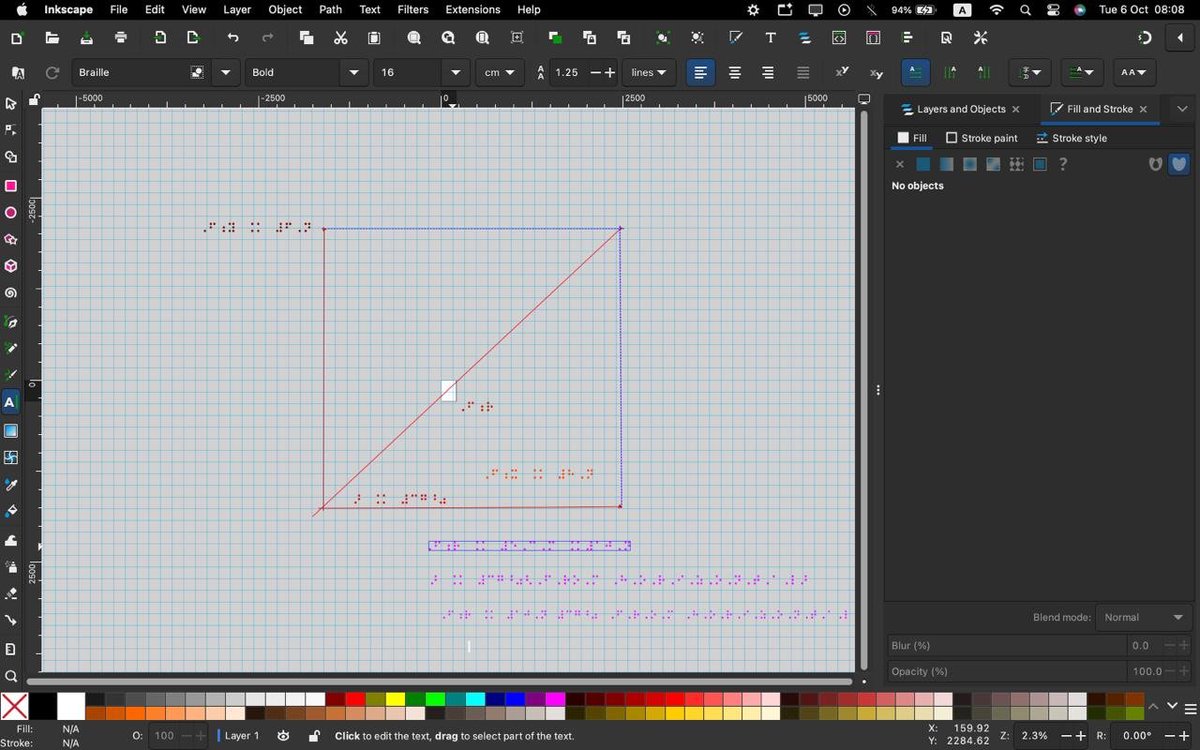
Task: Open the Text and Font dialog icon
Action: click(x=770, y=38)
